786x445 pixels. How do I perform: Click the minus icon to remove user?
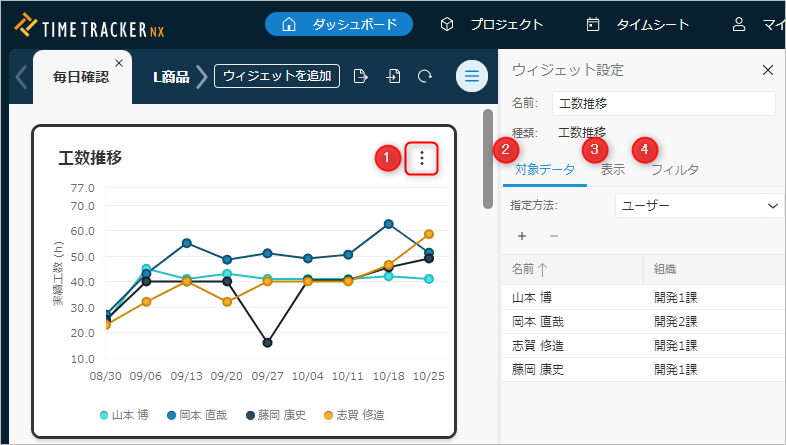[x=554, y=236]
